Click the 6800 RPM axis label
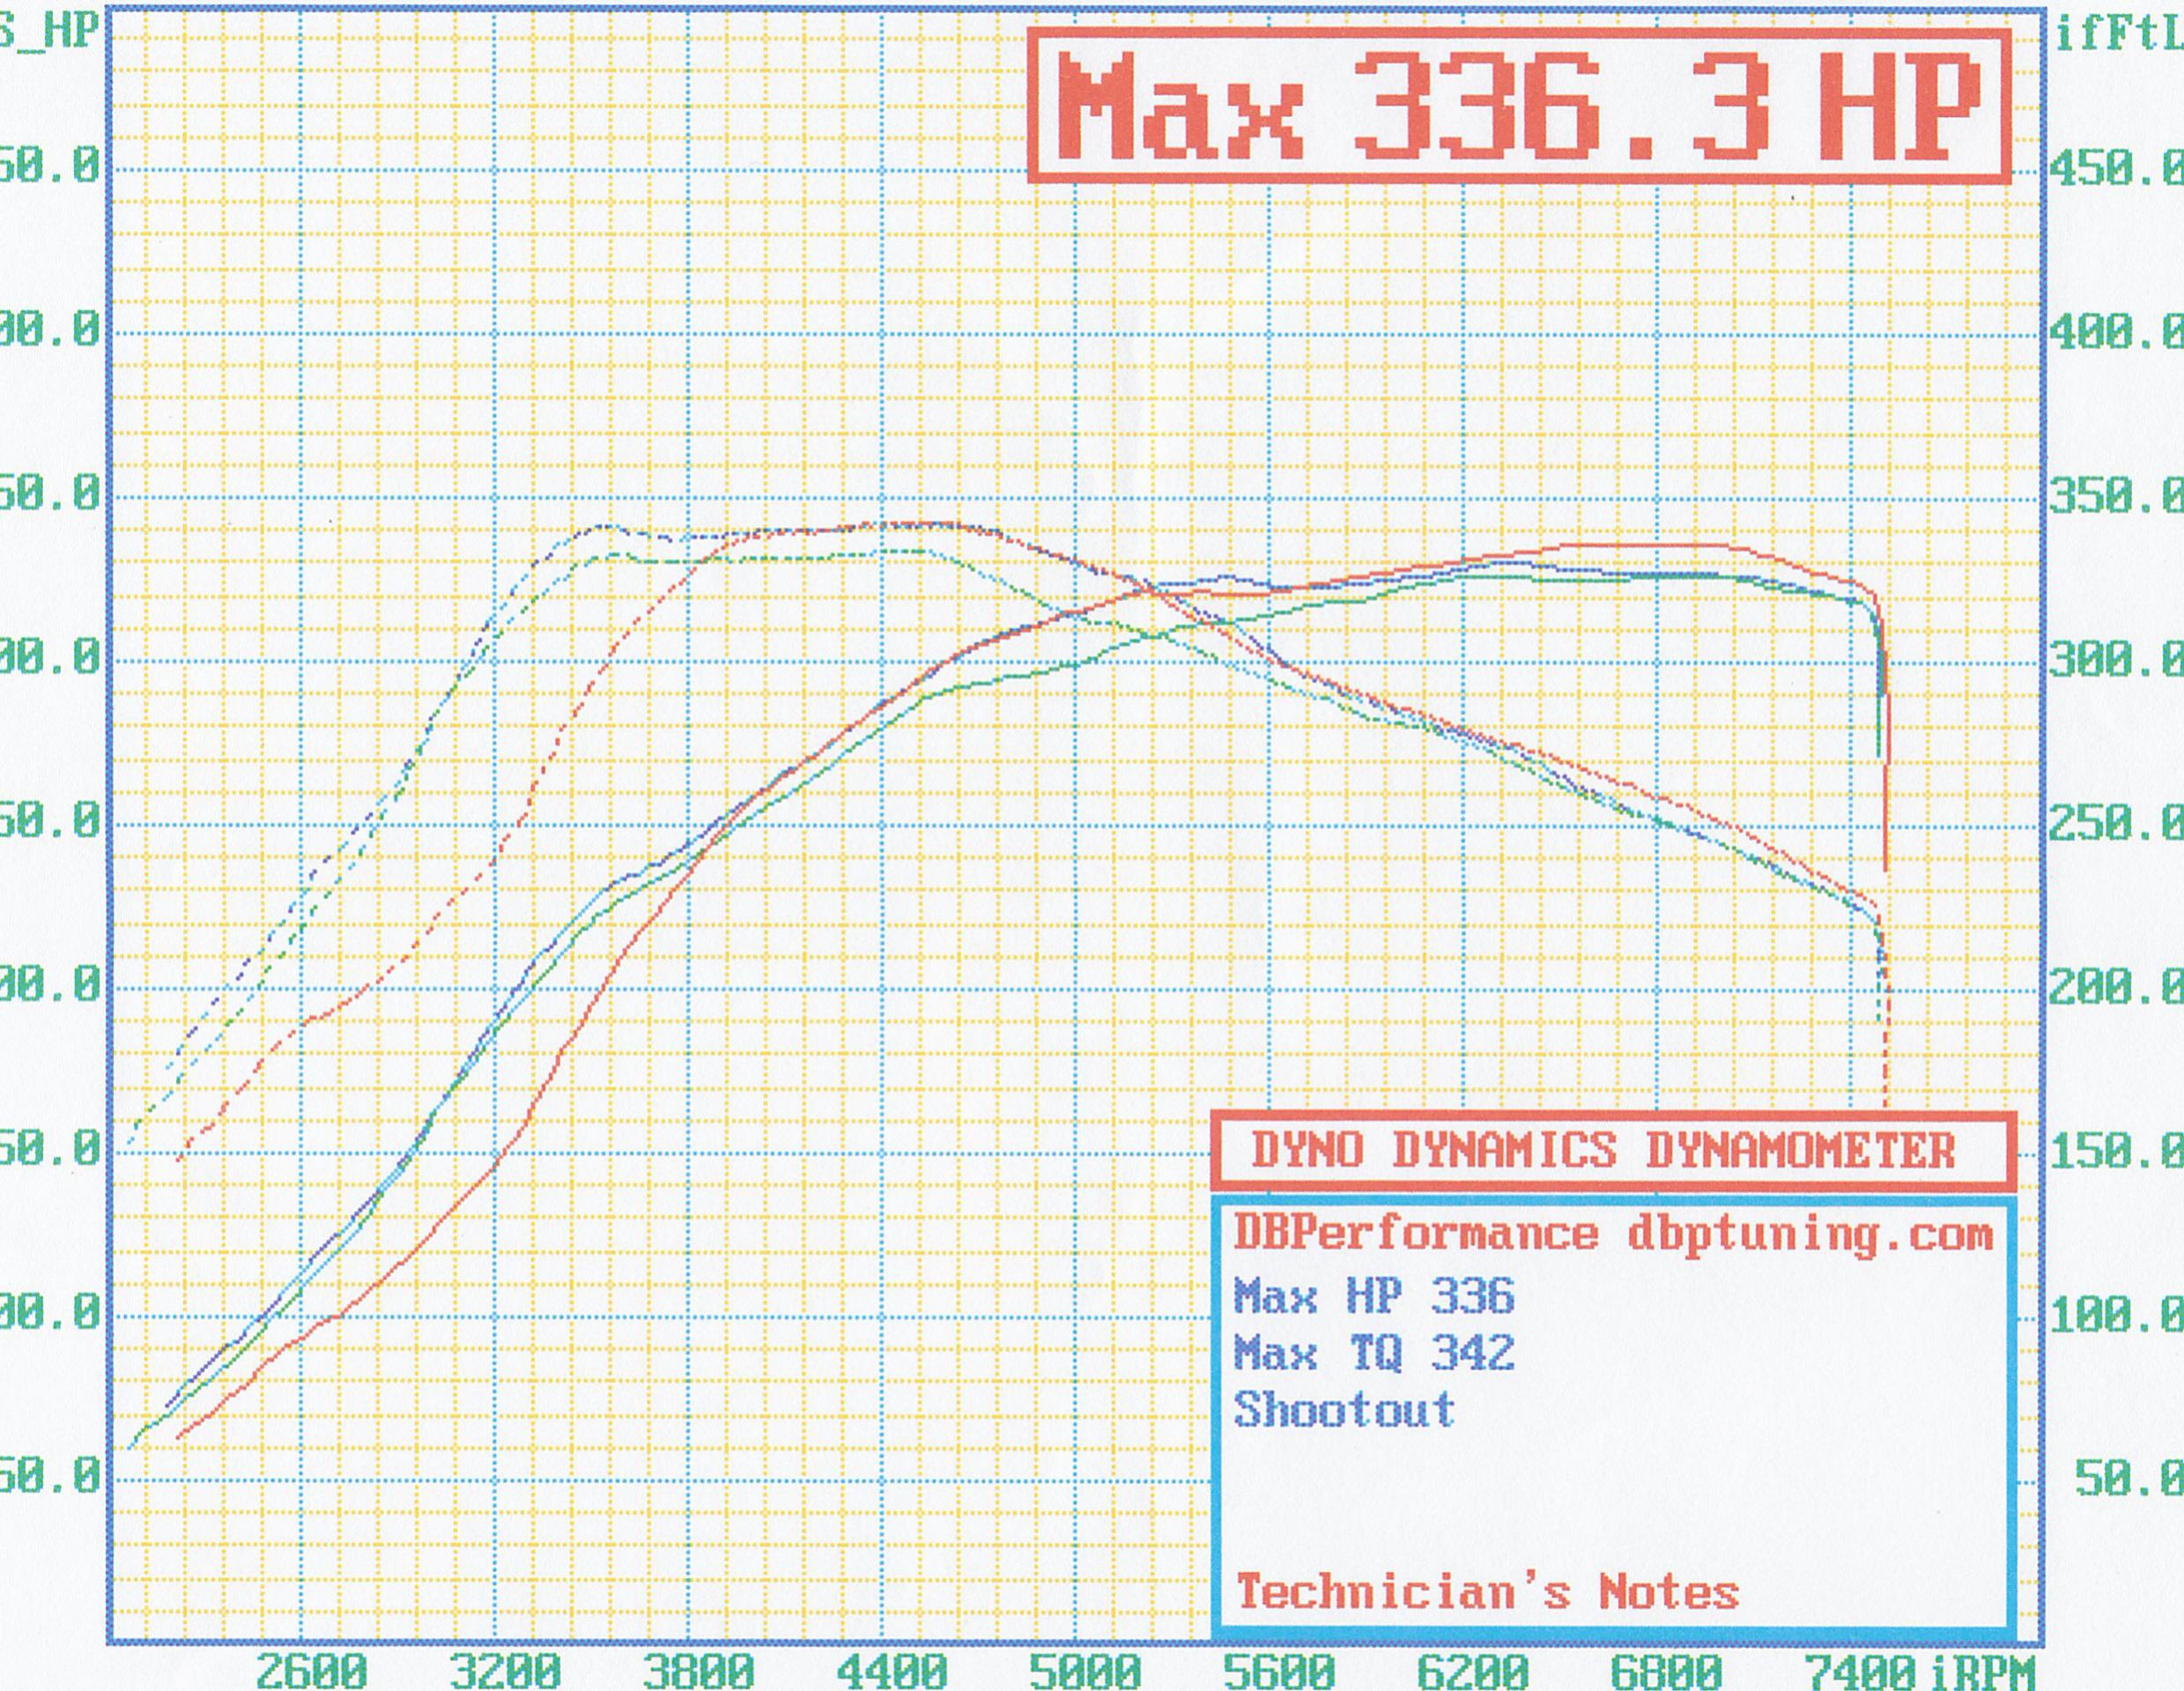 [x=1666, y=1671]
